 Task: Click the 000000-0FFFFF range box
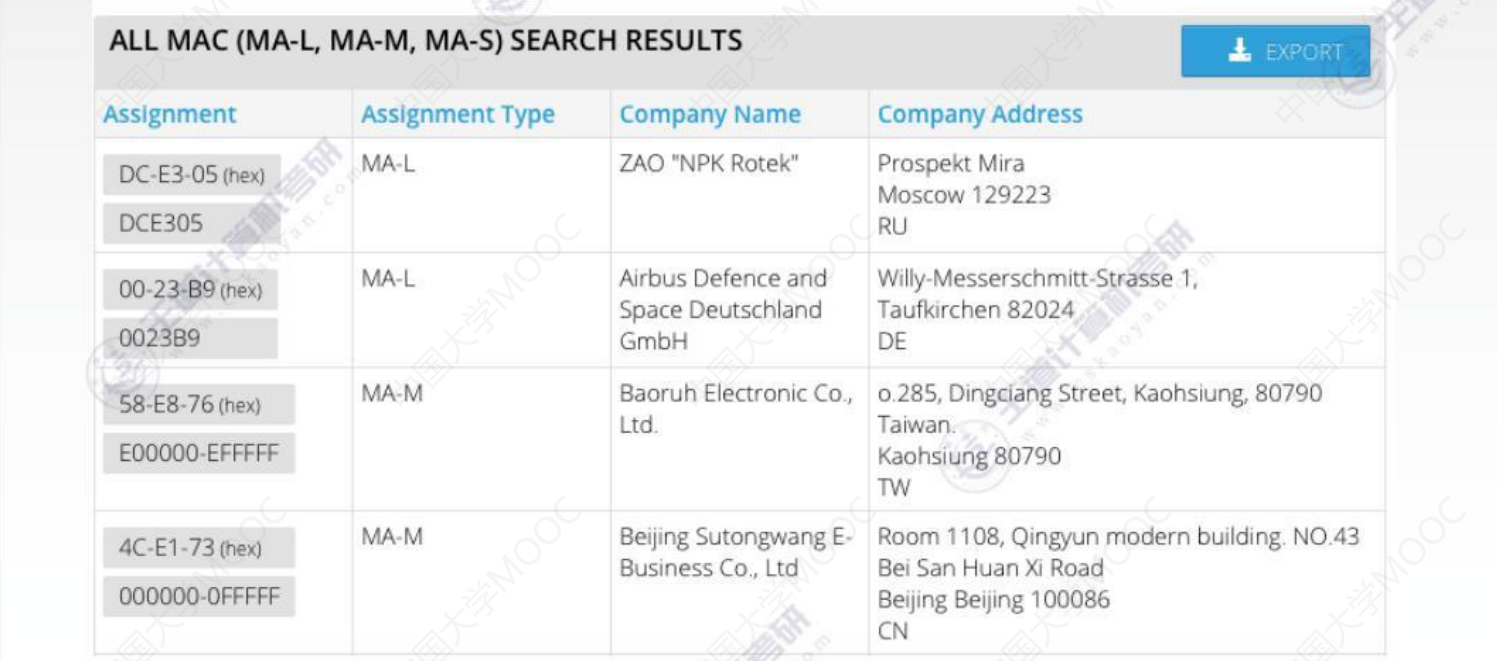(198, 597)
